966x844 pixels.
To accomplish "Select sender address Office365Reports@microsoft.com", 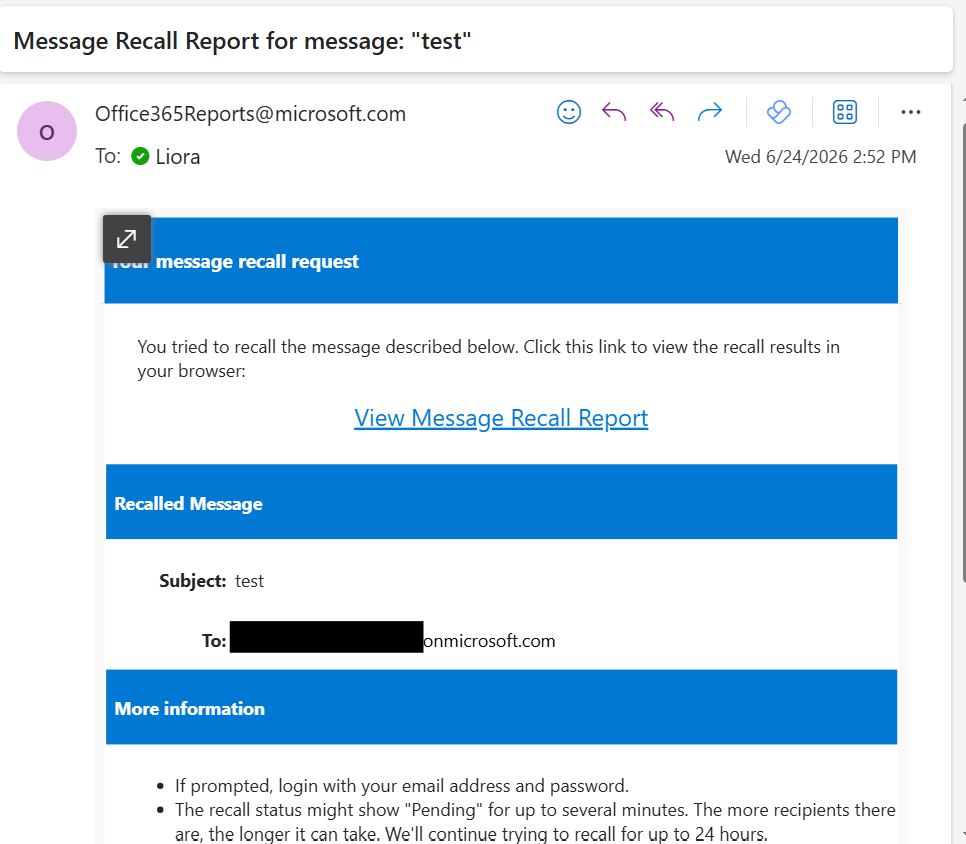I will (x=250, y=114).
